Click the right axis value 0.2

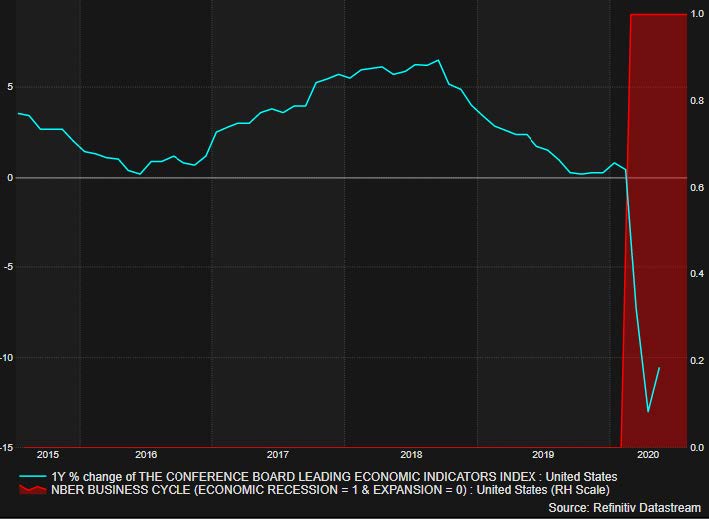[x=697, y=360]
